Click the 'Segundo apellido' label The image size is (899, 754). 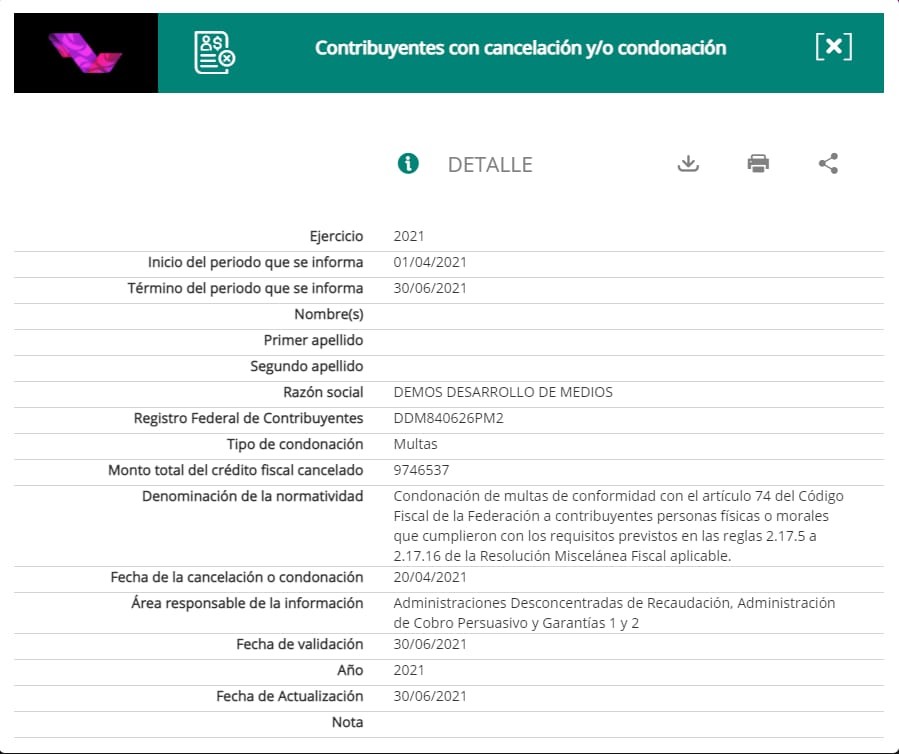(307, 366)
